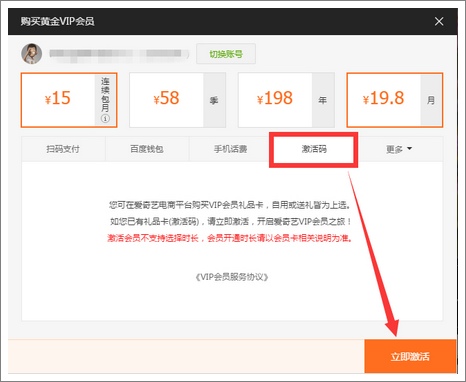
Task: Select the ¥58 季 plan
Action: (x=178, y=100)
